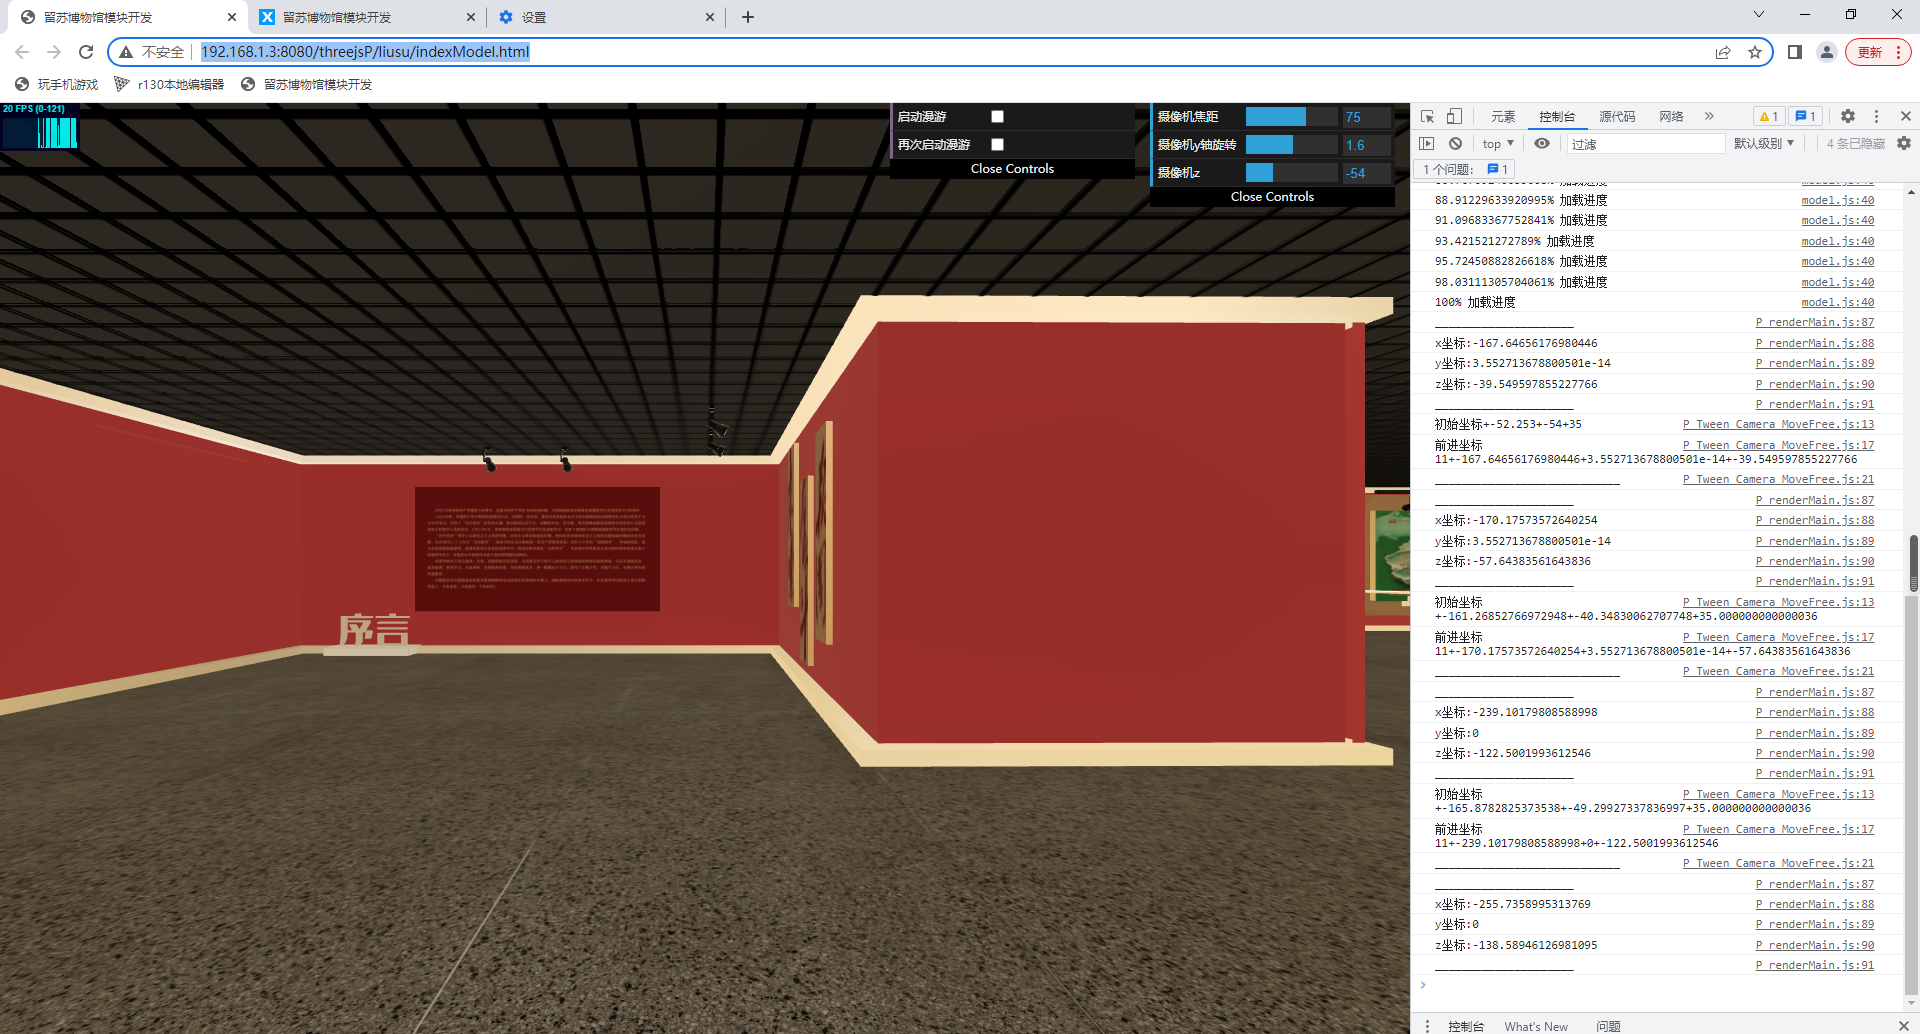Screen dimensions: 1920x1034
Task: Click Close Controls under camera panel
Action: coord(1272,197)
